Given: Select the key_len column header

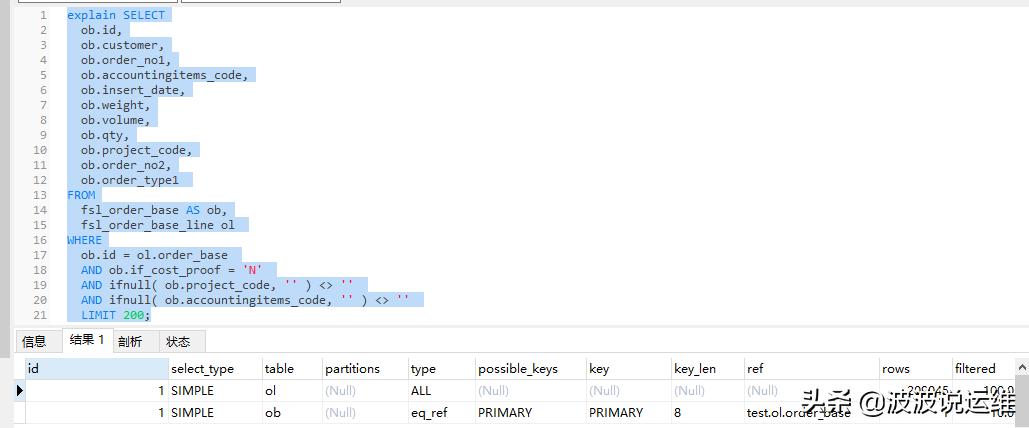Looking at the screenshot, I should click(x=707, y=368).
